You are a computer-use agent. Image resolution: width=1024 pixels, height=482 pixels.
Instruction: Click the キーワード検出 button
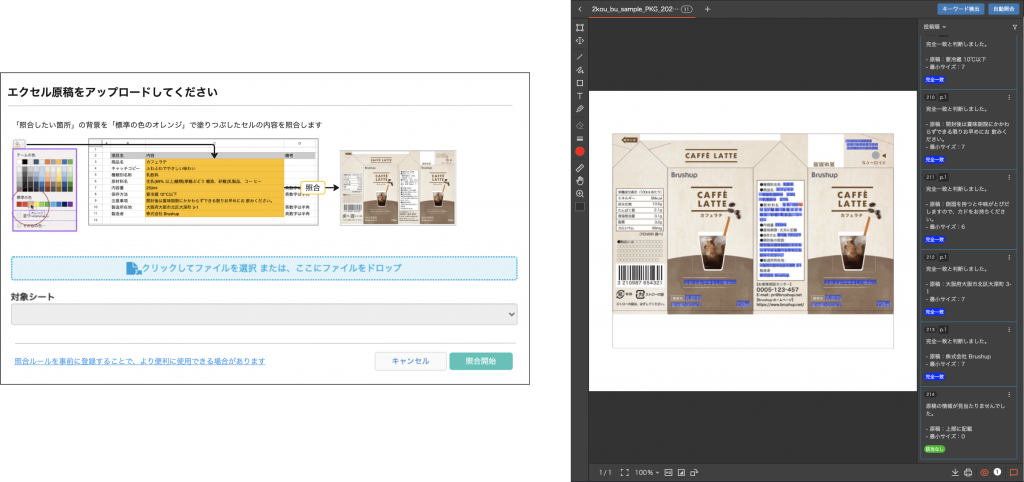[961, 9]
